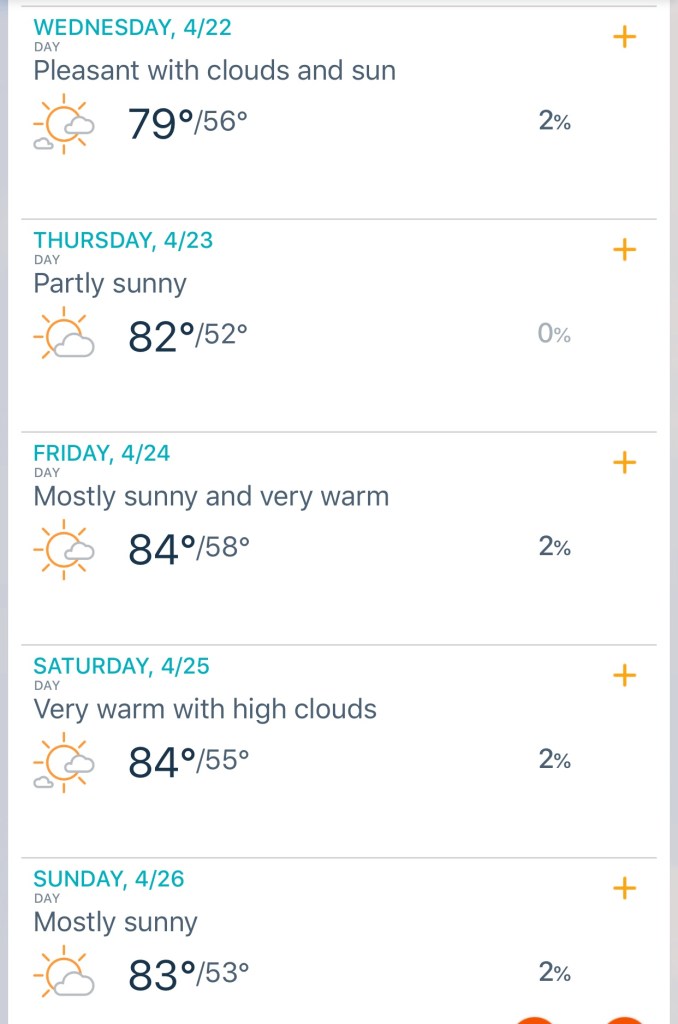Click Wednesday's clouds and sun weather icon
This screenshot has height=1024, width=678.
64,123
